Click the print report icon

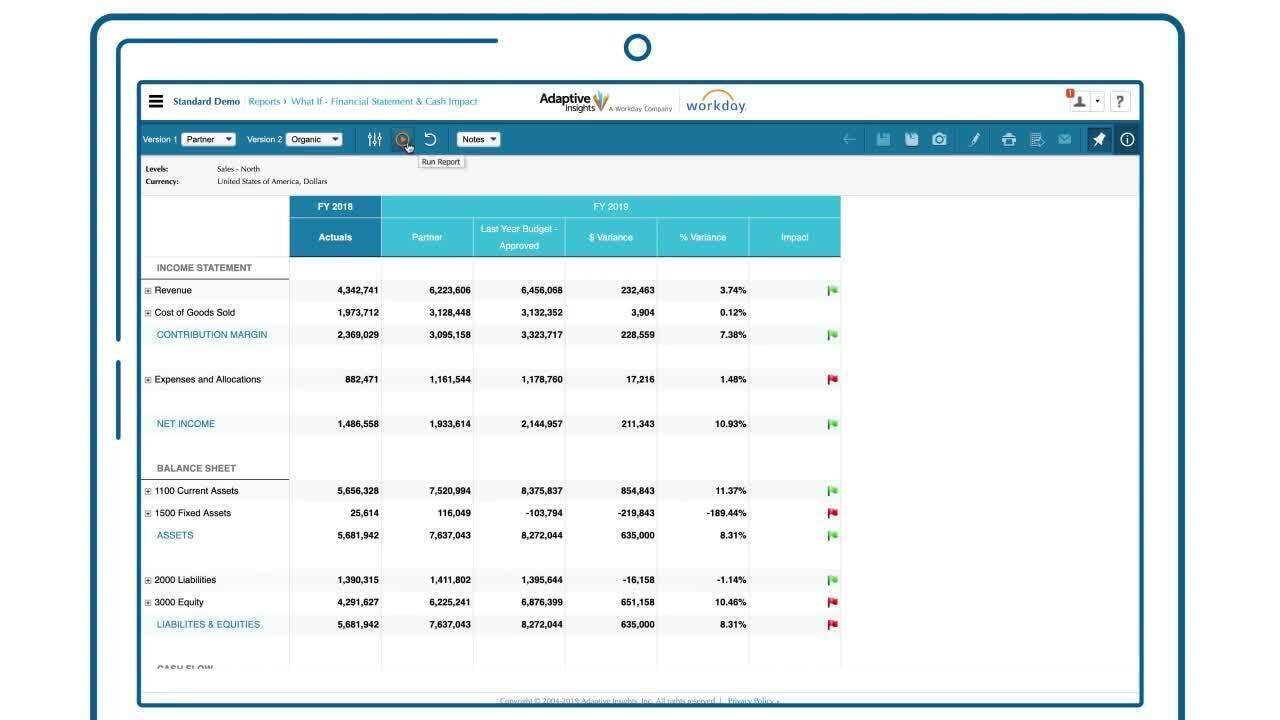coord(1008,140)
